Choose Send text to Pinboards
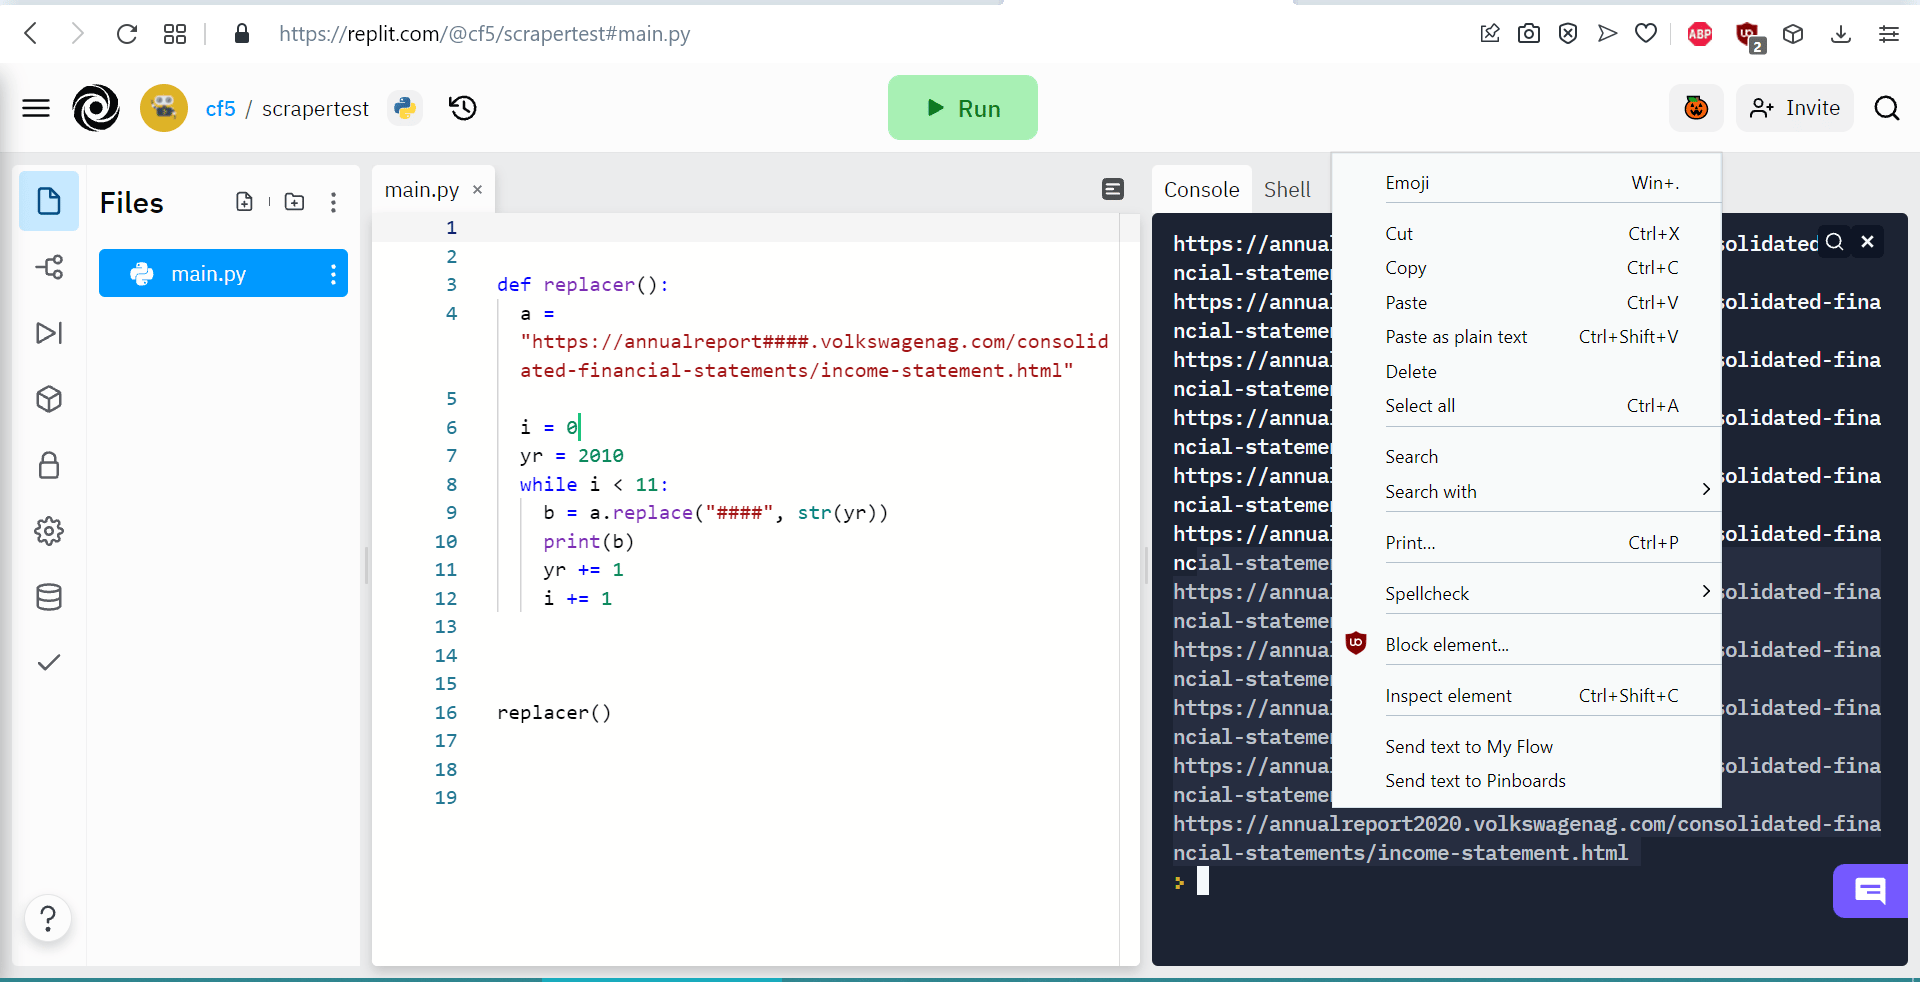Screen dimensions: 1920x982 (x=1532, y=781)
